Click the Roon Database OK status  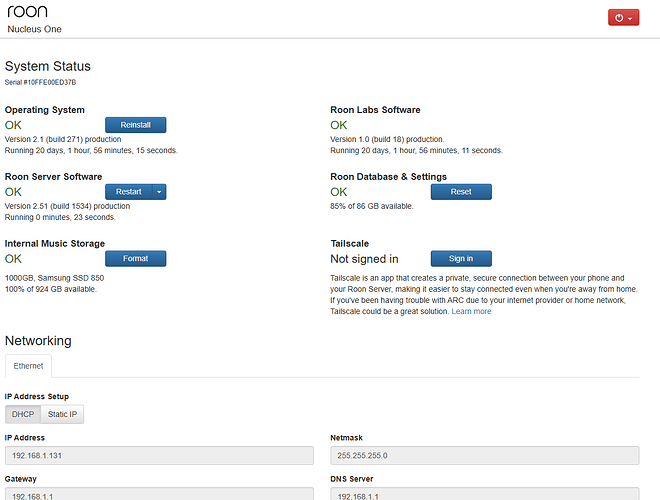pos(339,192)
